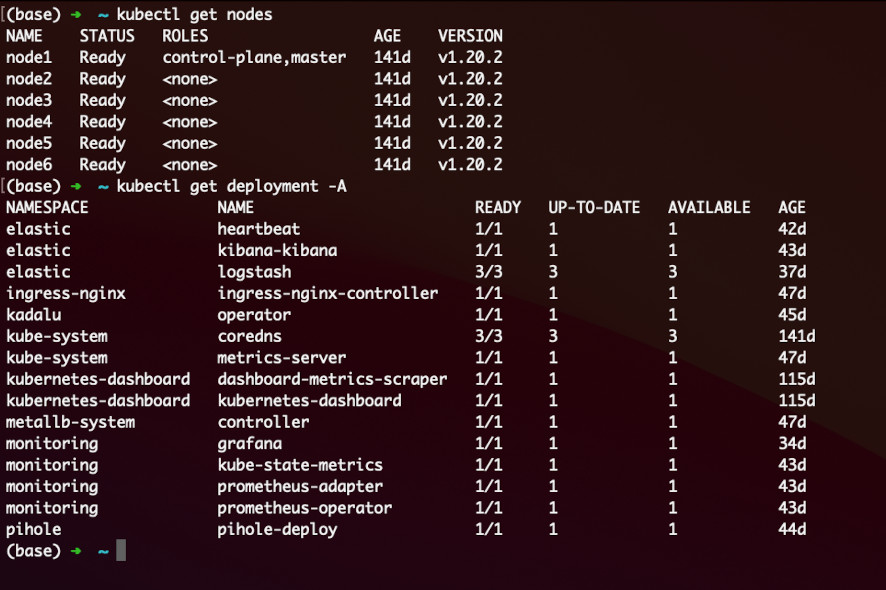The image size is (886, 590).
Task: Select the node3 name
Action: 29,100
